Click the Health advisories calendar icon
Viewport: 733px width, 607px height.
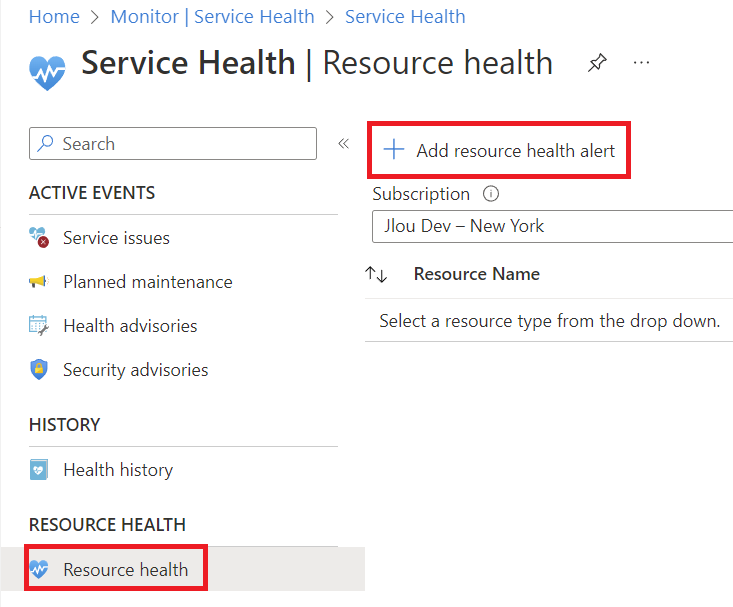coord(39,325)
